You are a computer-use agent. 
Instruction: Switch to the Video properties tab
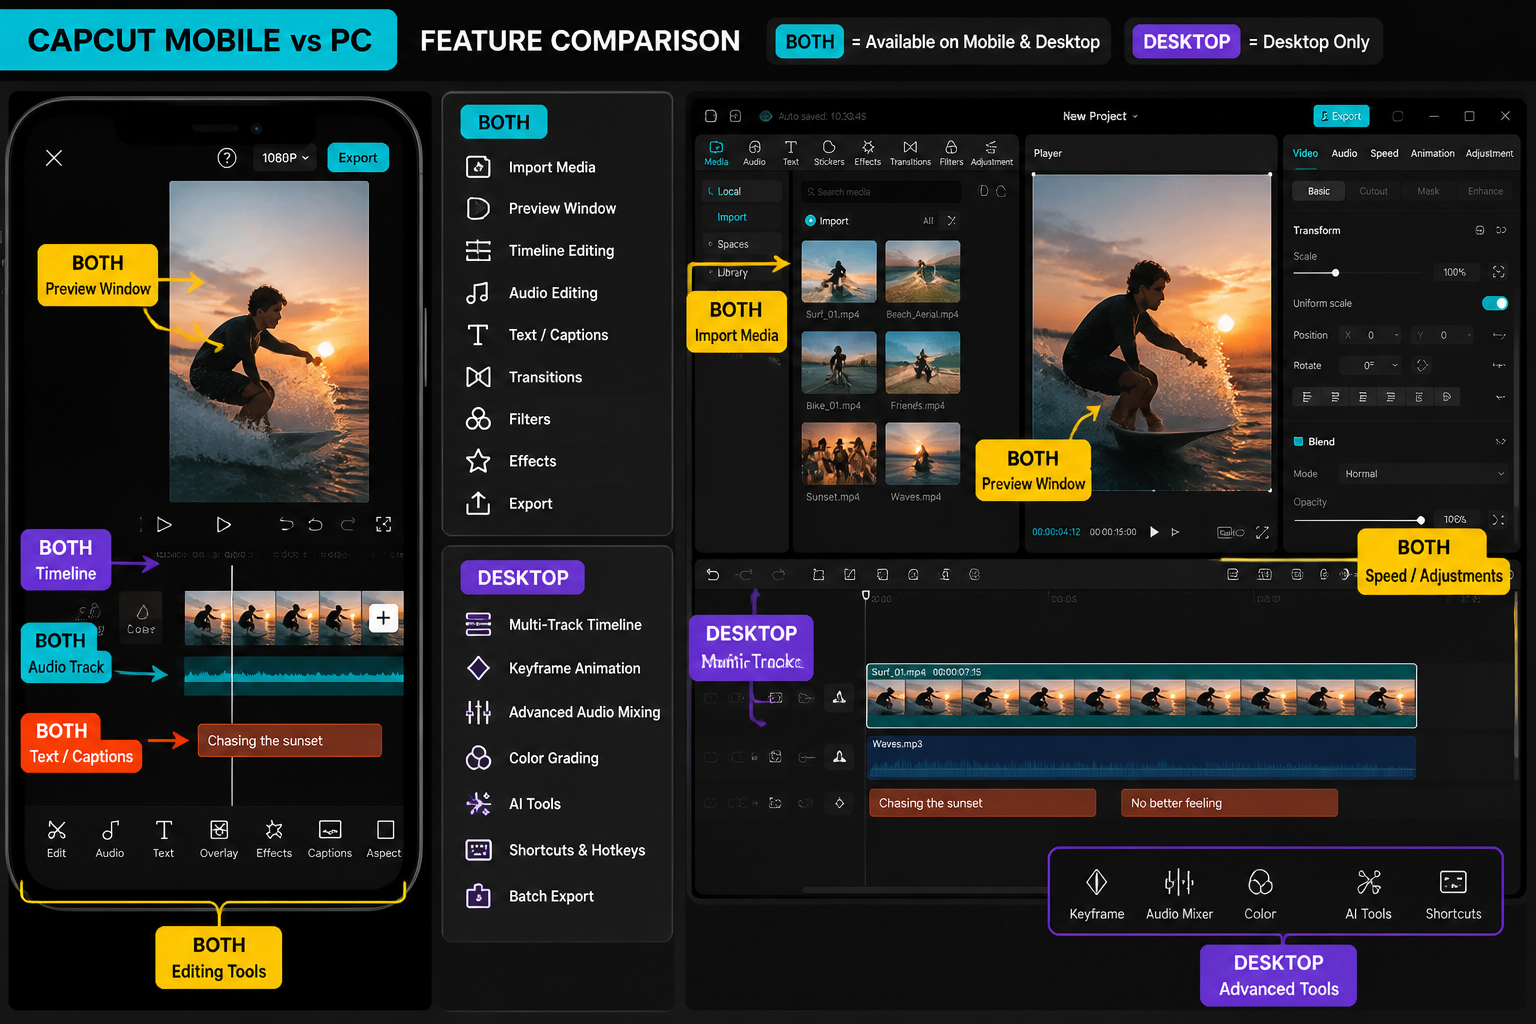point(1305,153)
